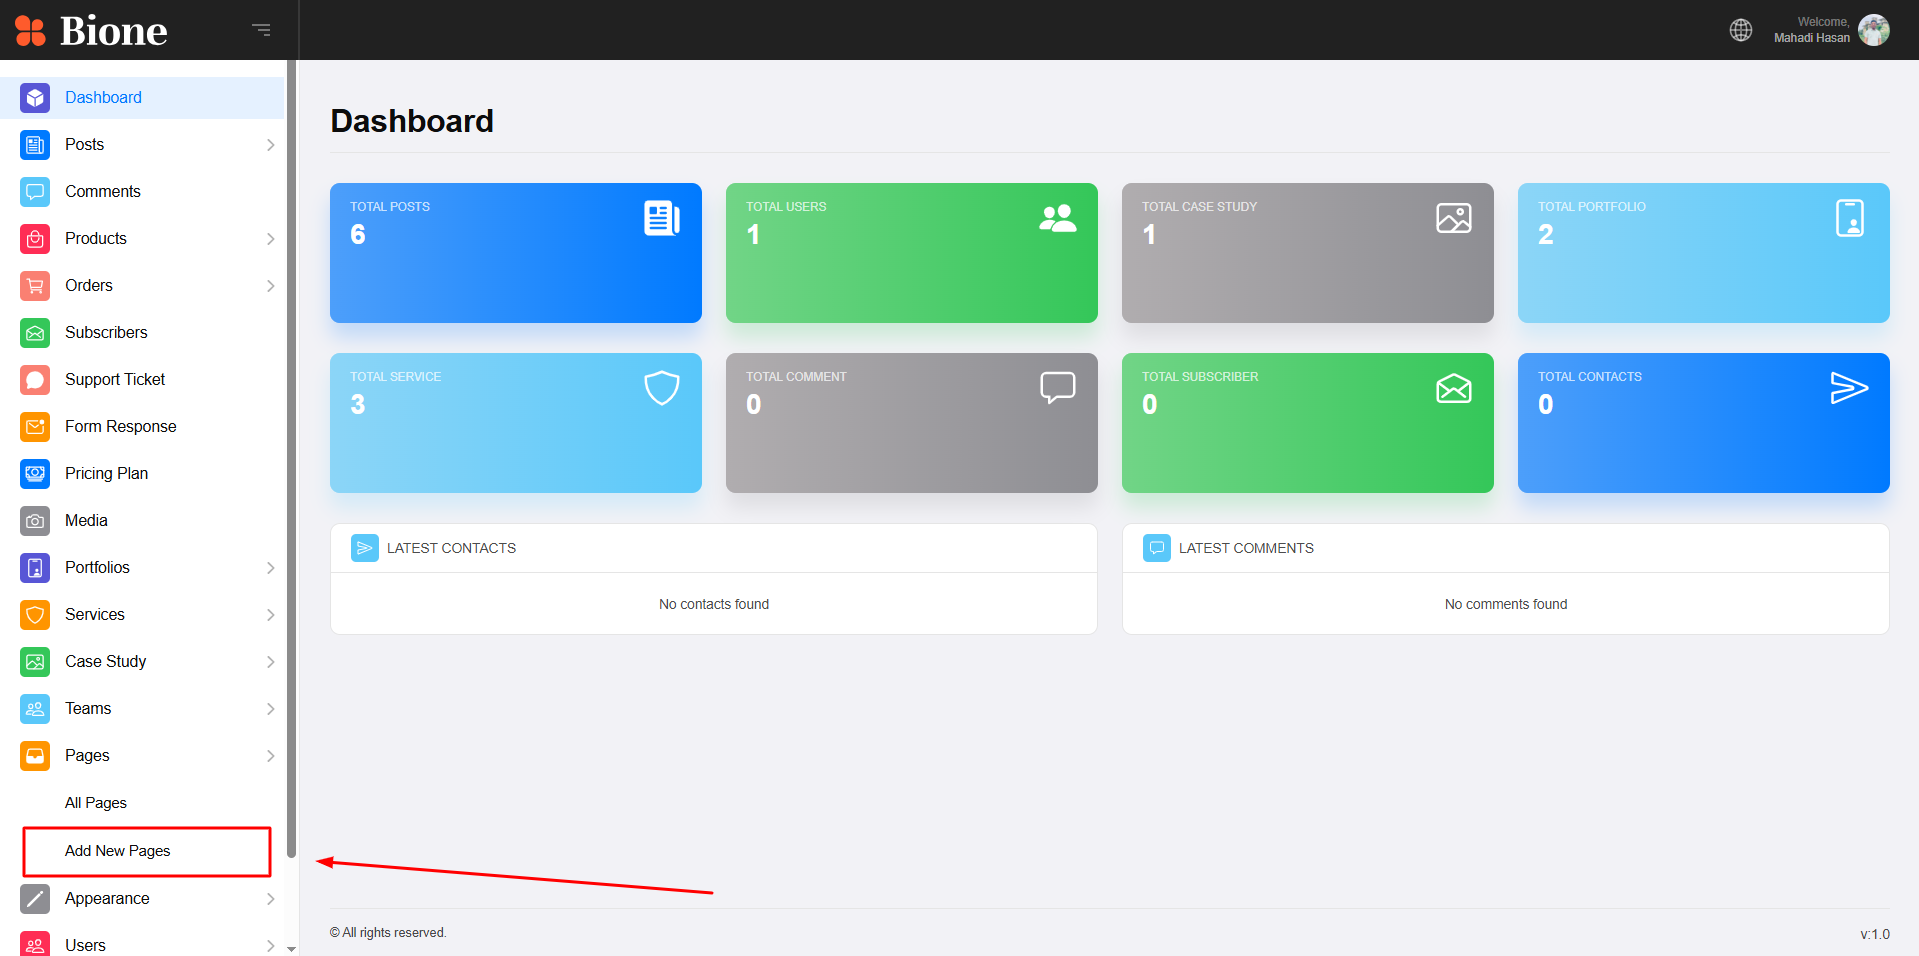The image size is (1919, 956).
Task: Click the shield icon on Total Service card
Action: (662, 388)
